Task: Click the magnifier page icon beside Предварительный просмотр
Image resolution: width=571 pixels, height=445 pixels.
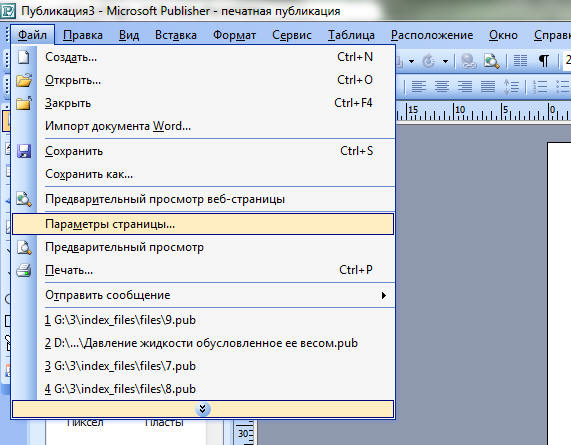Action: coord(24,248)
